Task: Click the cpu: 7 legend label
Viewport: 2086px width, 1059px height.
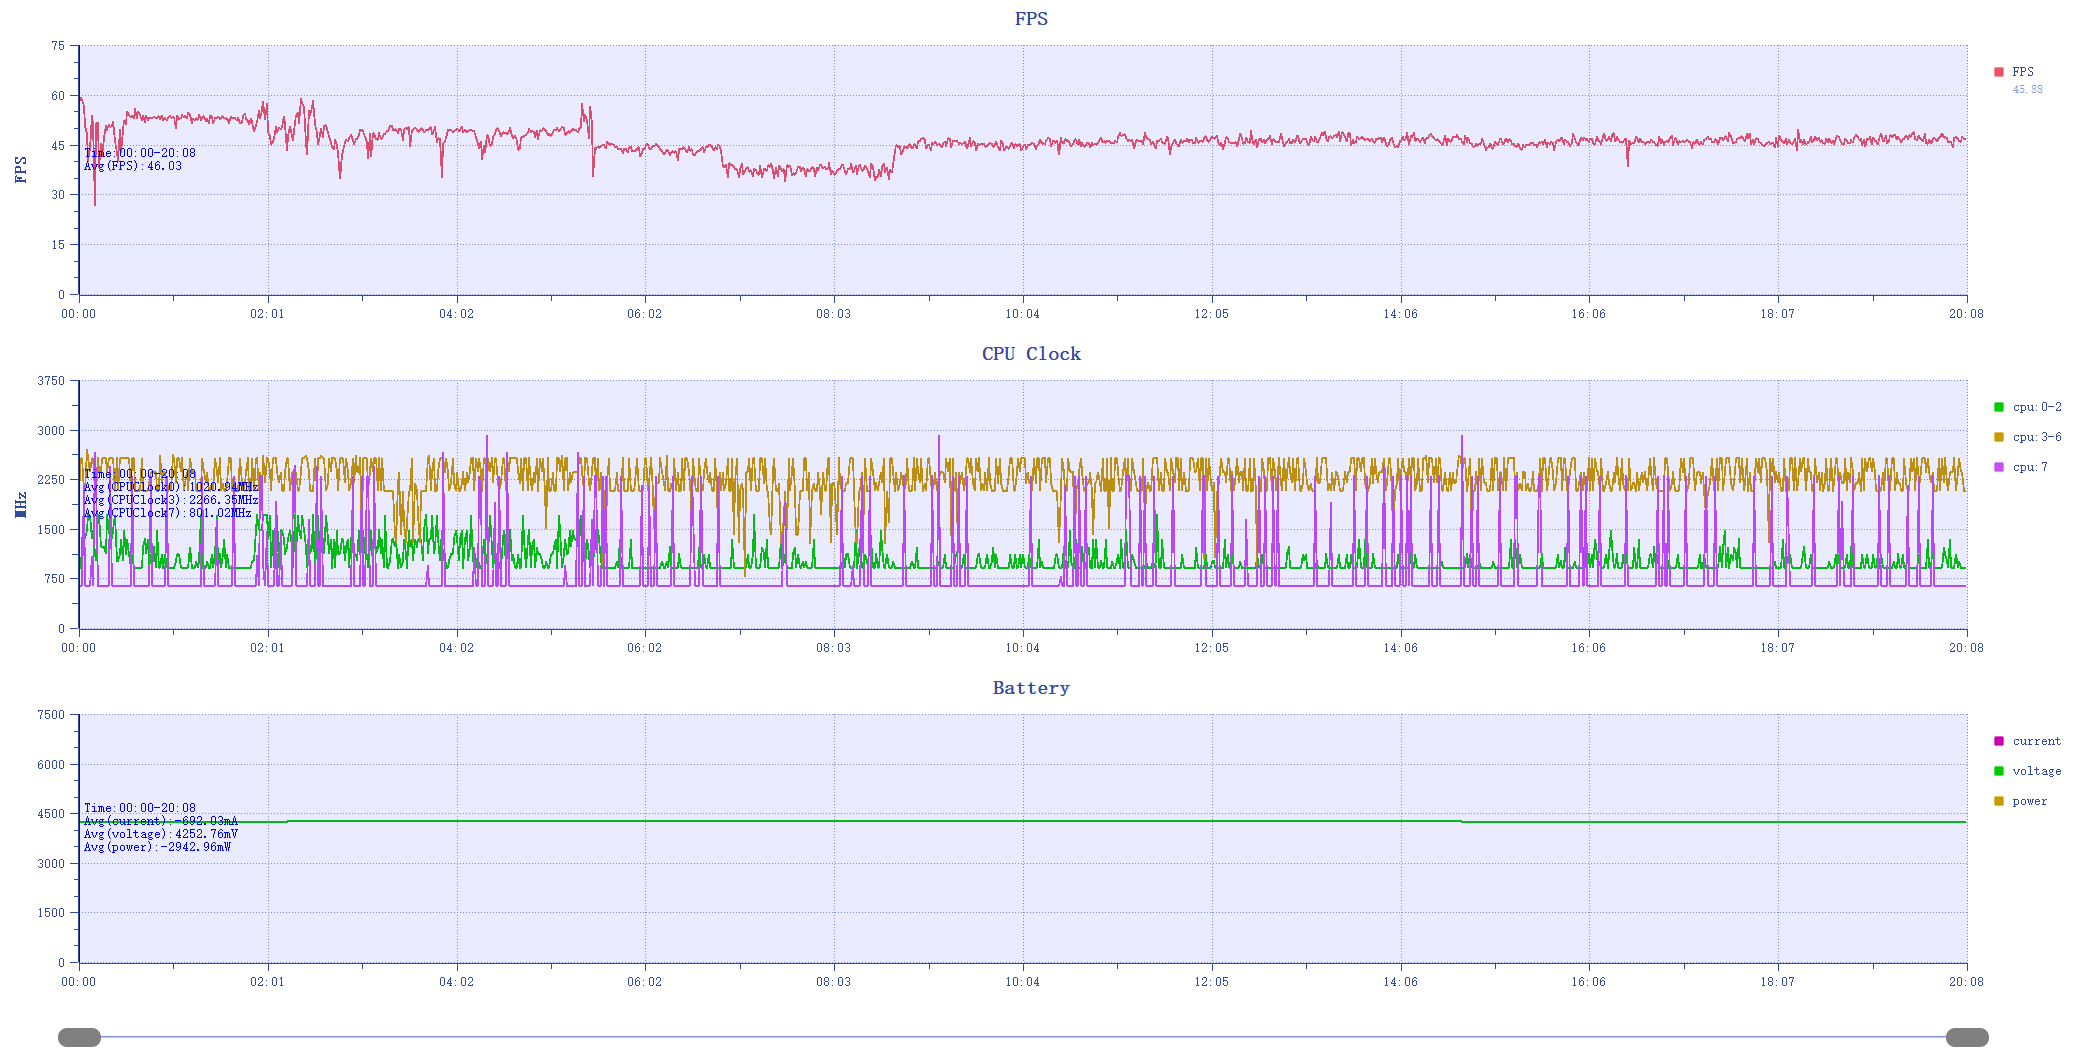Action: 2030,467
